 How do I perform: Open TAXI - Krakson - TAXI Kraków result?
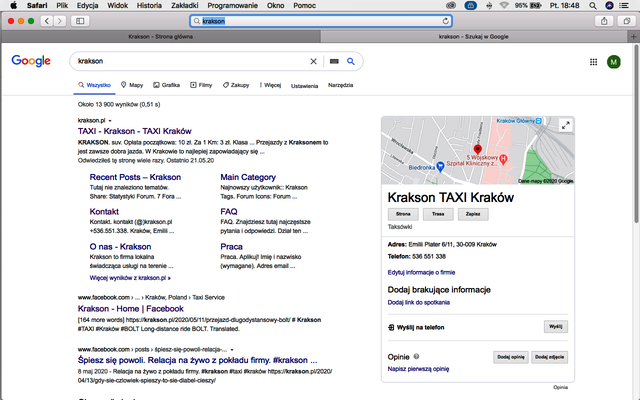click(x=135, y=131)
